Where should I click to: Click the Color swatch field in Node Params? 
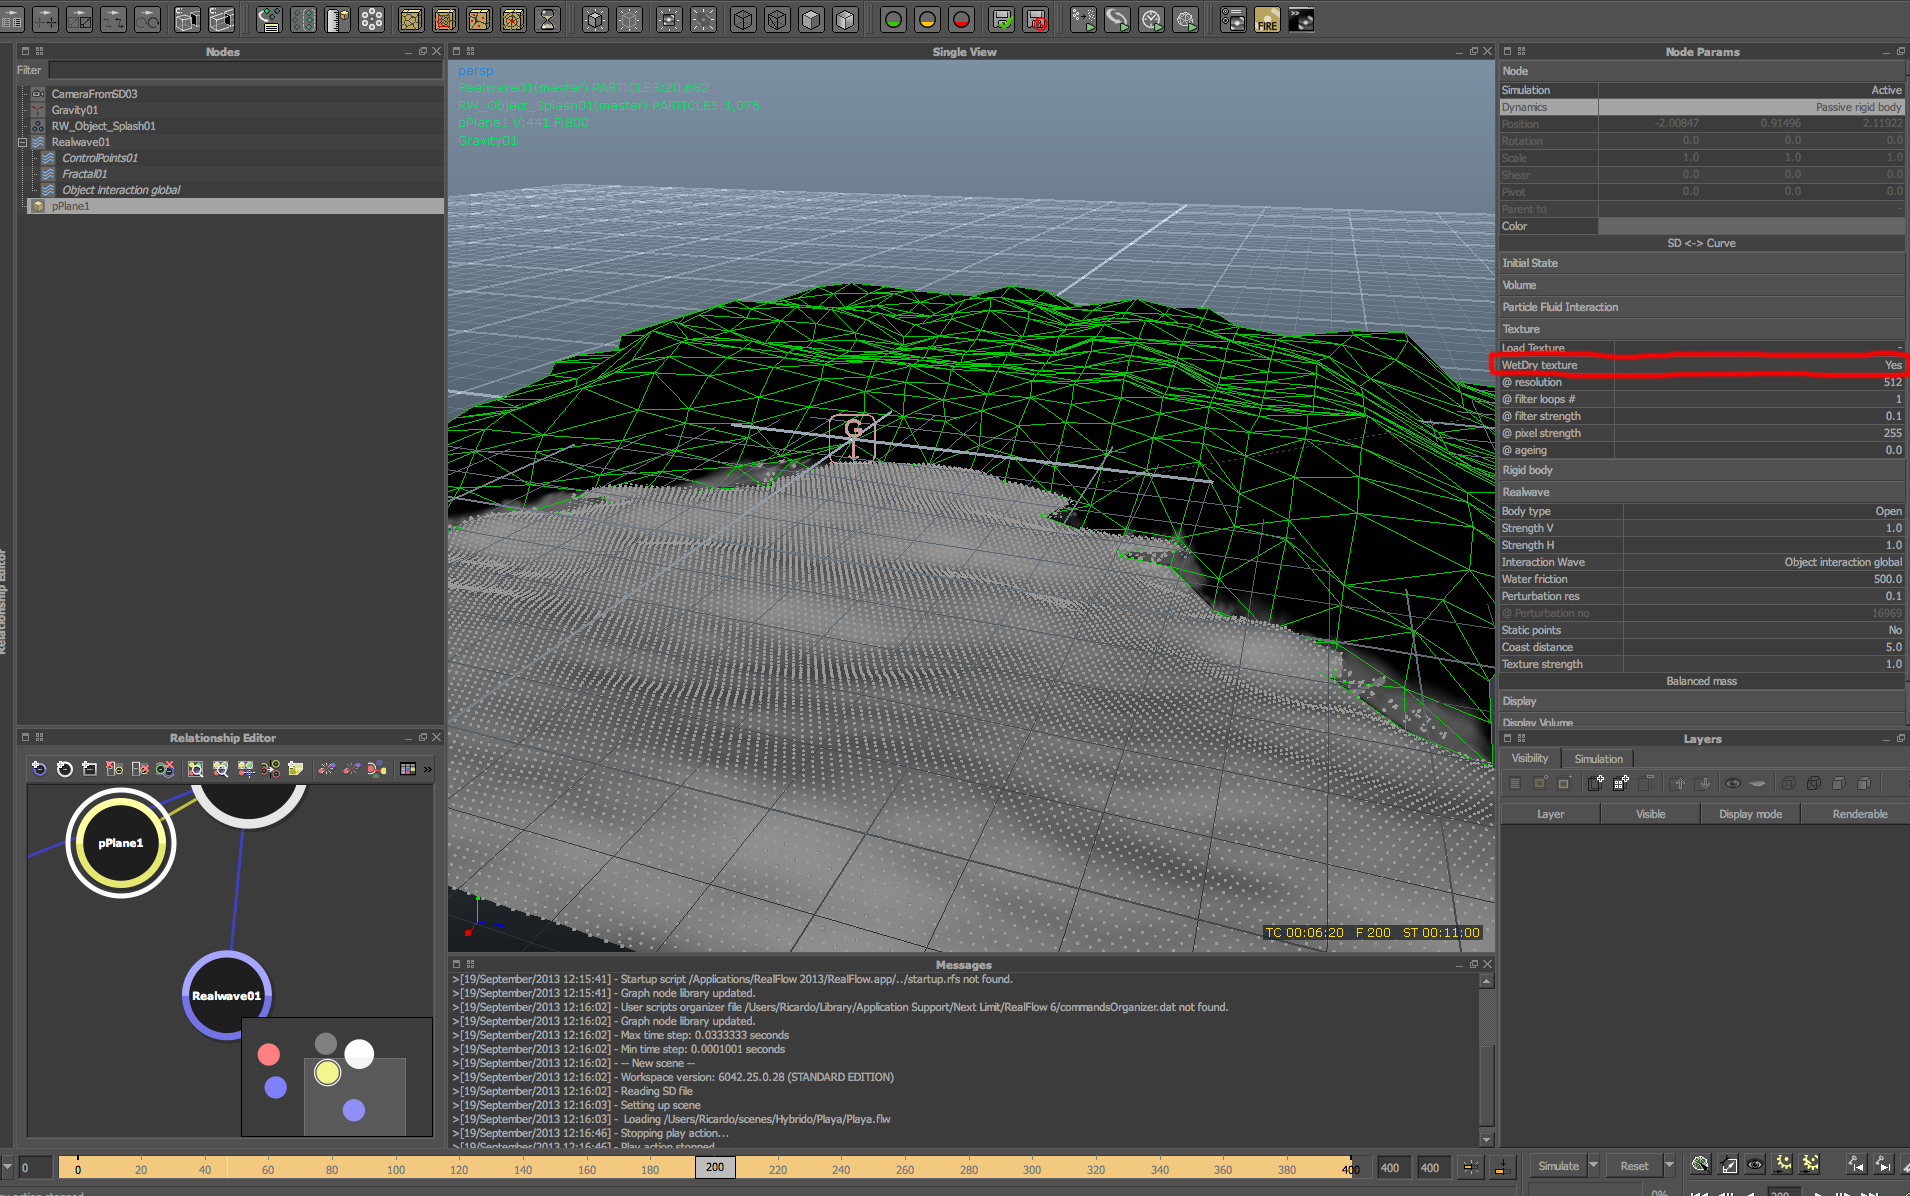coord(1750,226)
